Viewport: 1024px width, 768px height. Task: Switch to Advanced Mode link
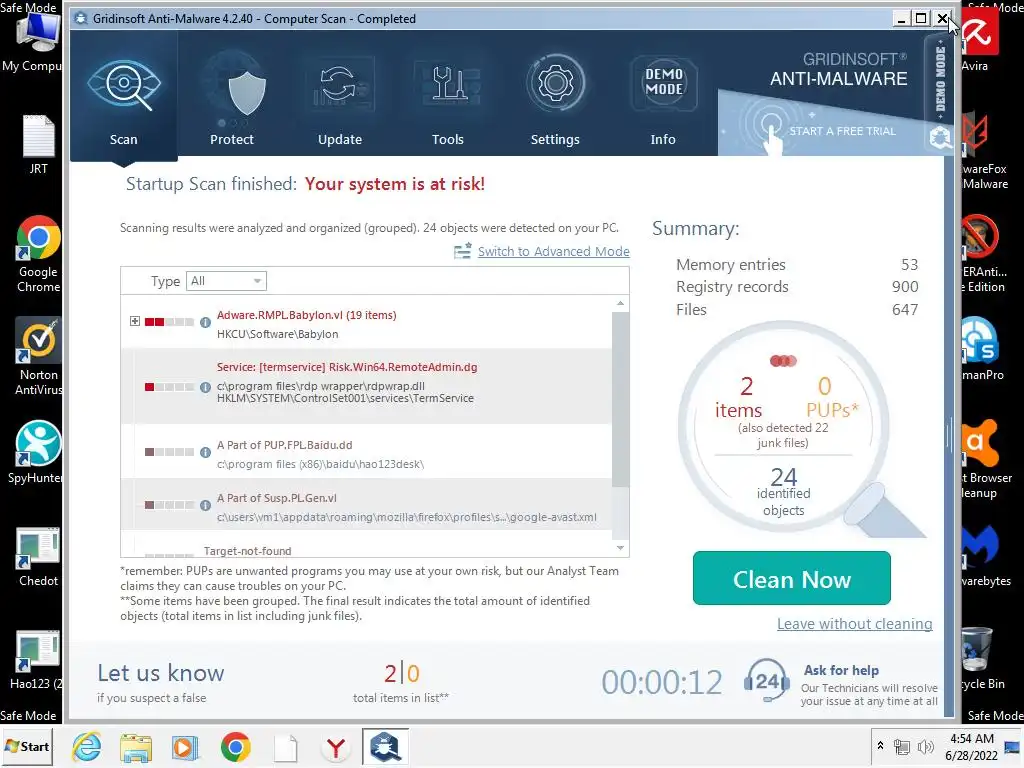553,251
